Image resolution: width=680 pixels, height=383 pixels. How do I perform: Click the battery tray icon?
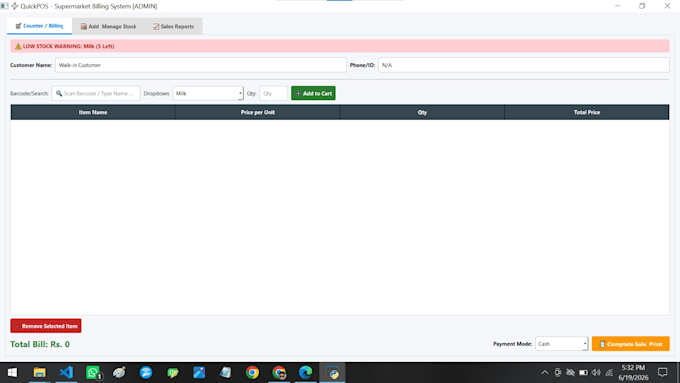tap(583, 373)
